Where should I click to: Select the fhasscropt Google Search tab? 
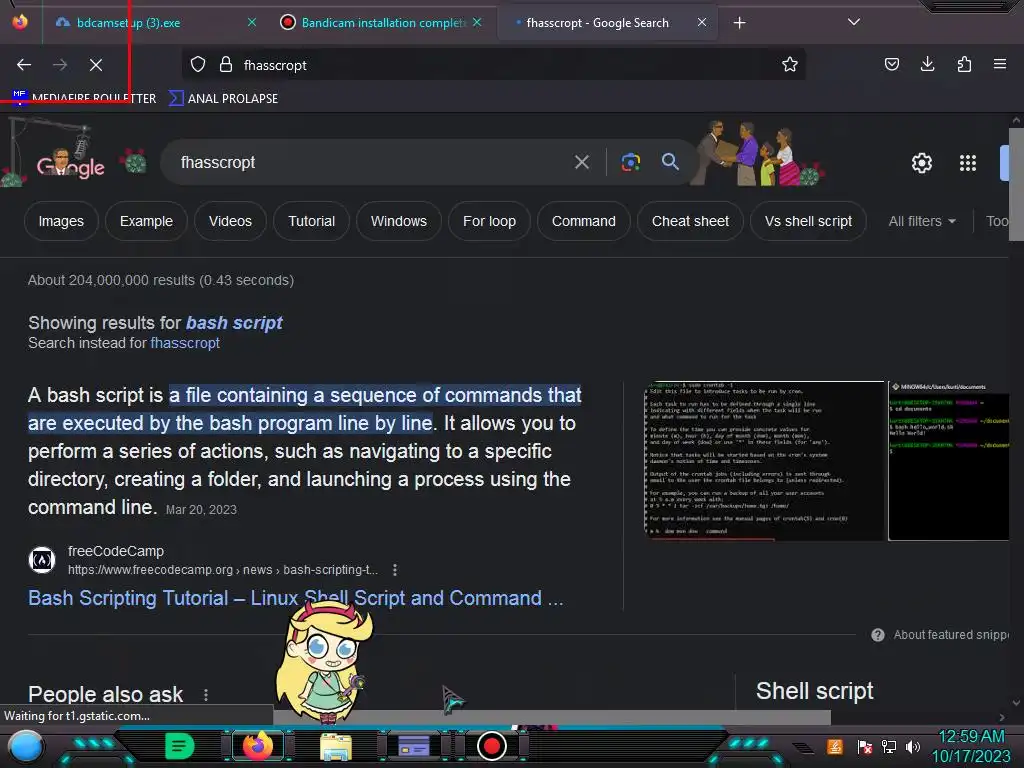(608, 23)
